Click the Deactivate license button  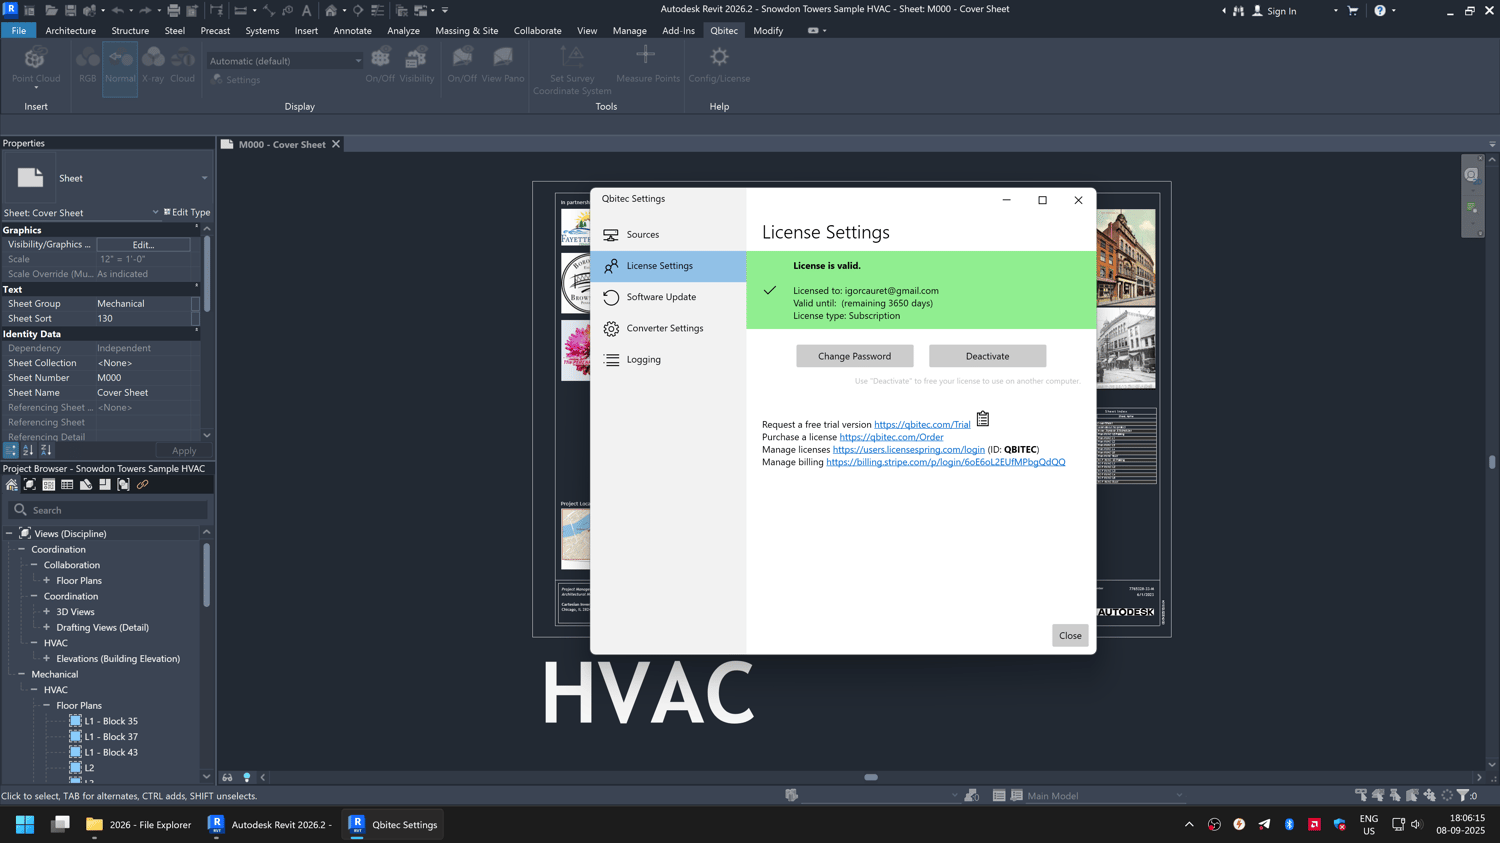987,356
